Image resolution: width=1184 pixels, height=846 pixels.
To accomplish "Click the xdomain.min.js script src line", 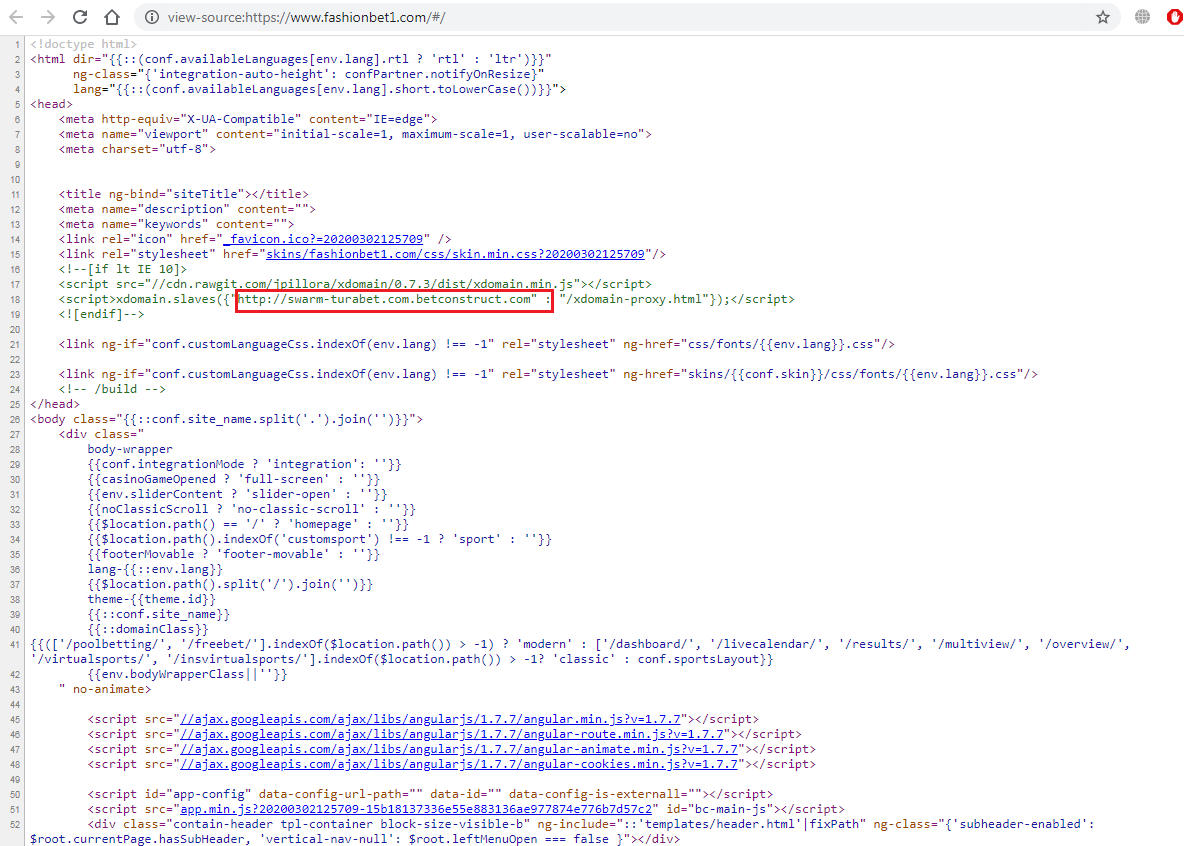I will click(x=355, y=284).
